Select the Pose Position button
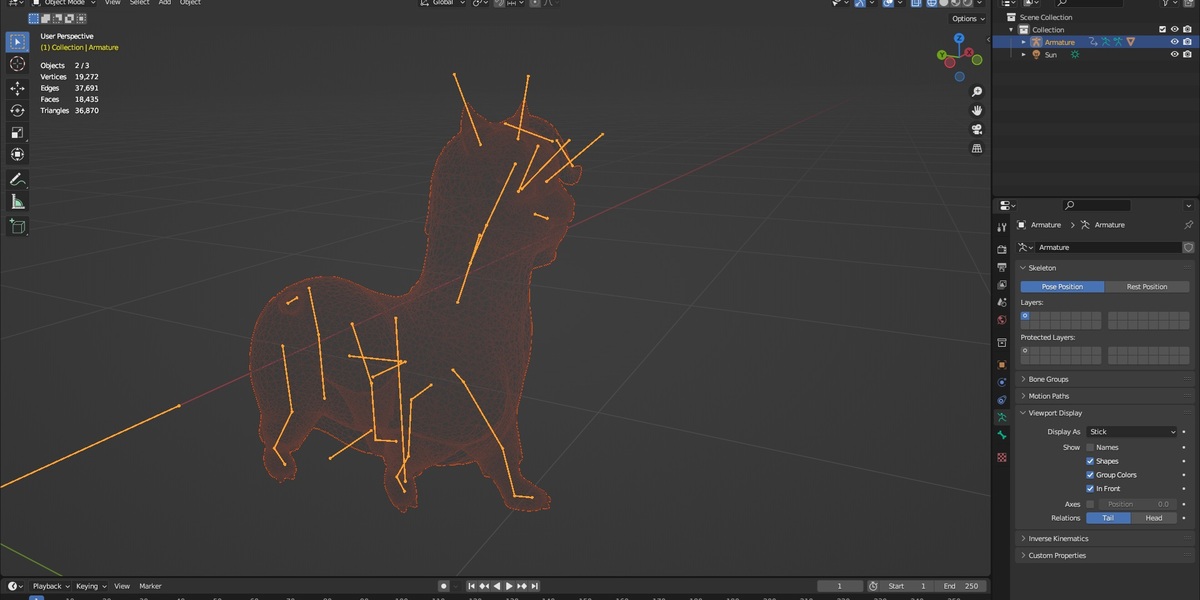The height and width of the screenshot is (600, 1200). point(1062,287)
